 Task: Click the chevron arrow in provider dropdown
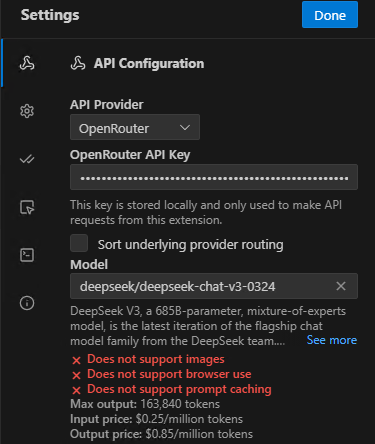click(x=185, y=128)
